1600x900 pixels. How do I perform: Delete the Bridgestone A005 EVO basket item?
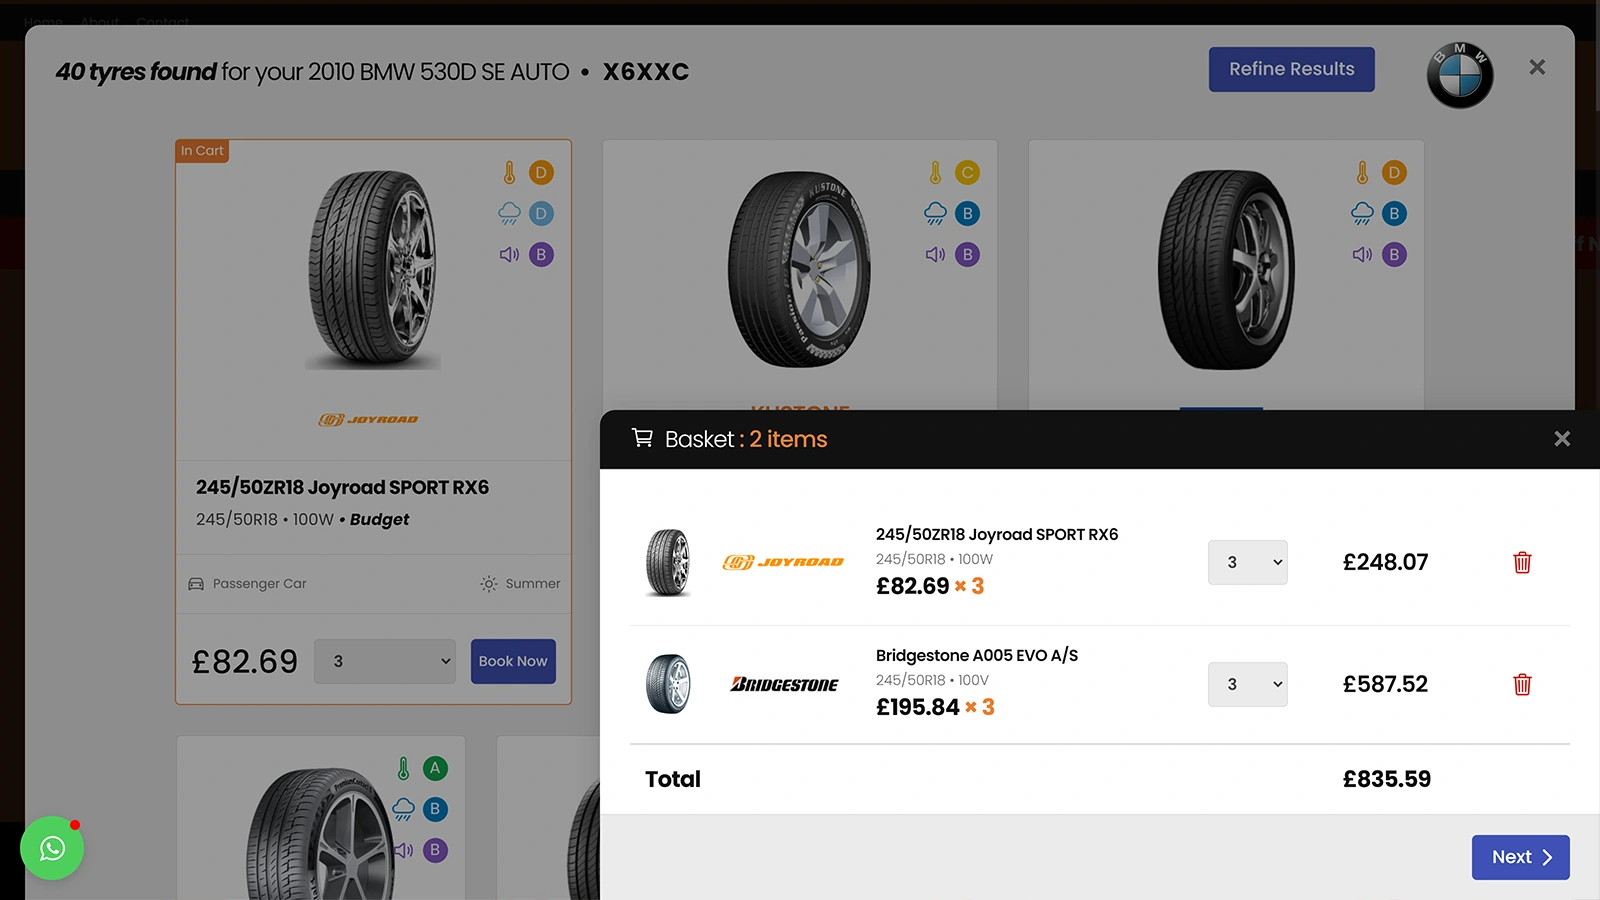pos(1522,684)
